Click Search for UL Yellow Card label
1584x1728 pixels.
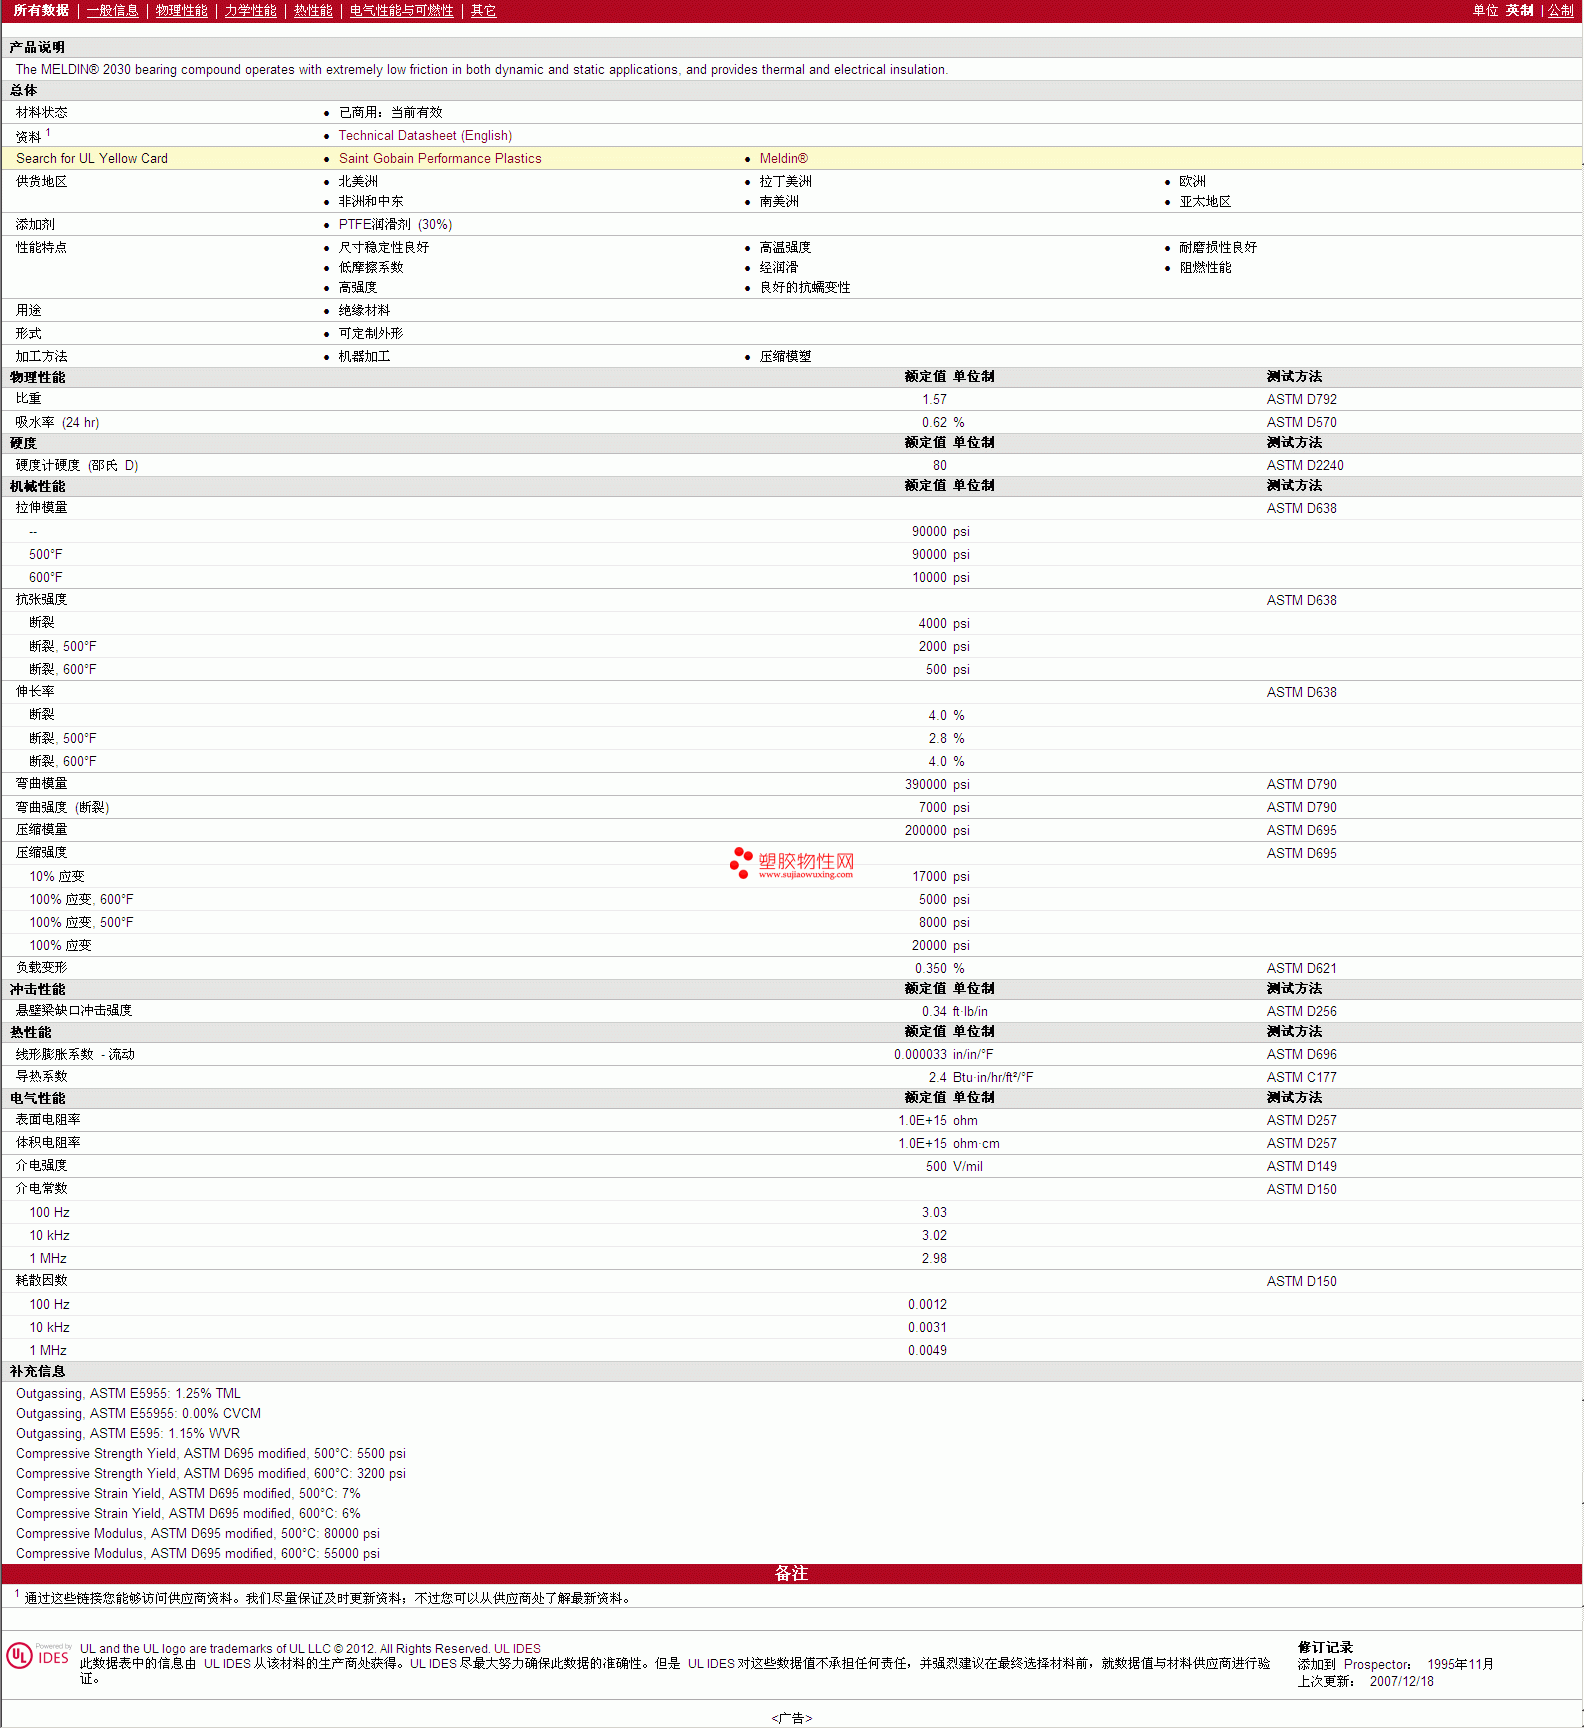point(92,158)
